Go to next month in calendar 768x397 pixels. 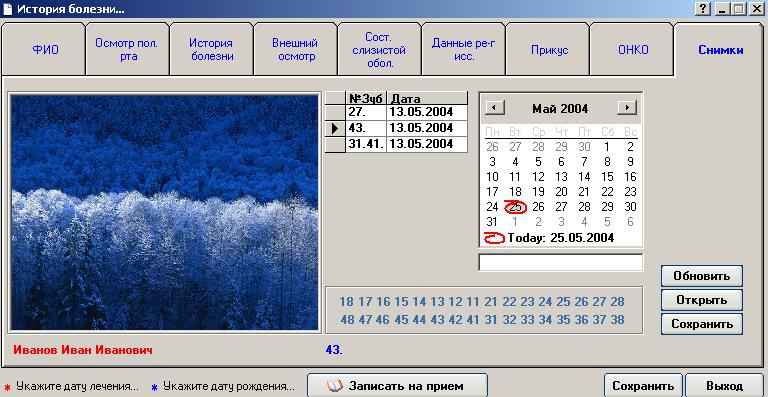tap(627, 107)
